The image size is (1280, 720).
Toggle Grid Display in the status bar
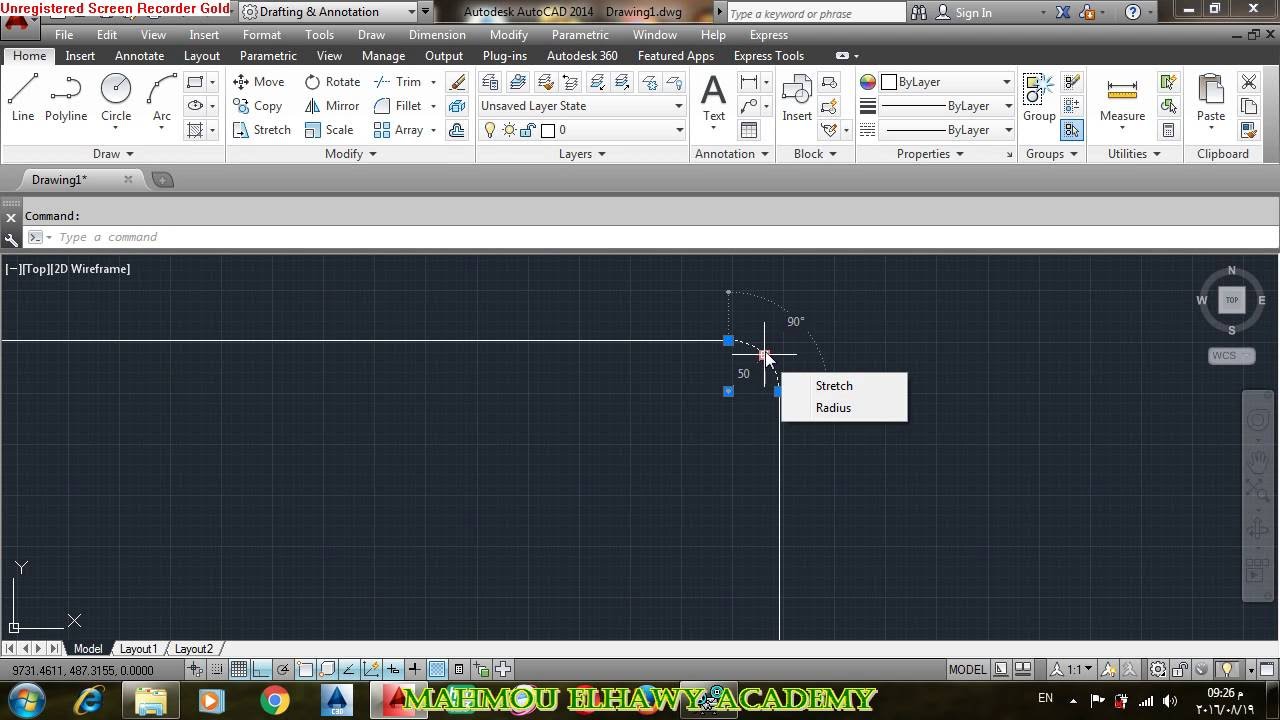tap(239, 670)
